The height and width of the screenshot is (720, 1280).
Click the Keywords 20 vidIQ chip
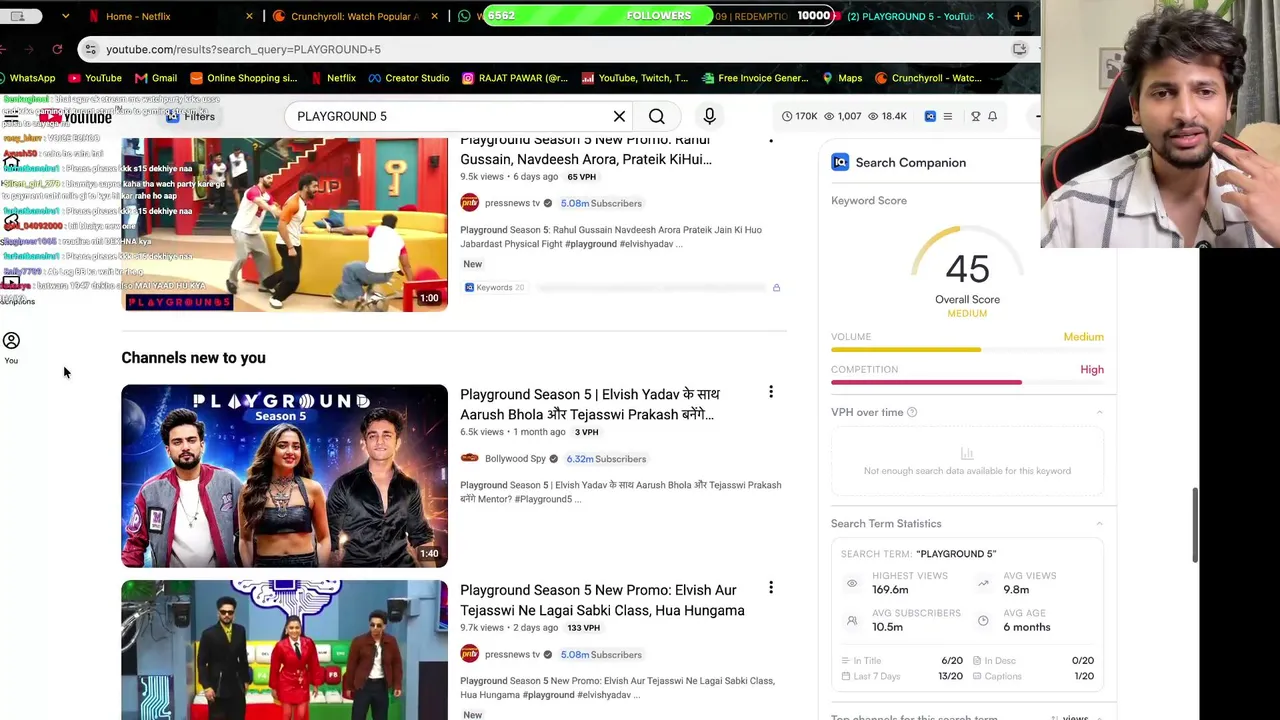[x=494, y=288]
